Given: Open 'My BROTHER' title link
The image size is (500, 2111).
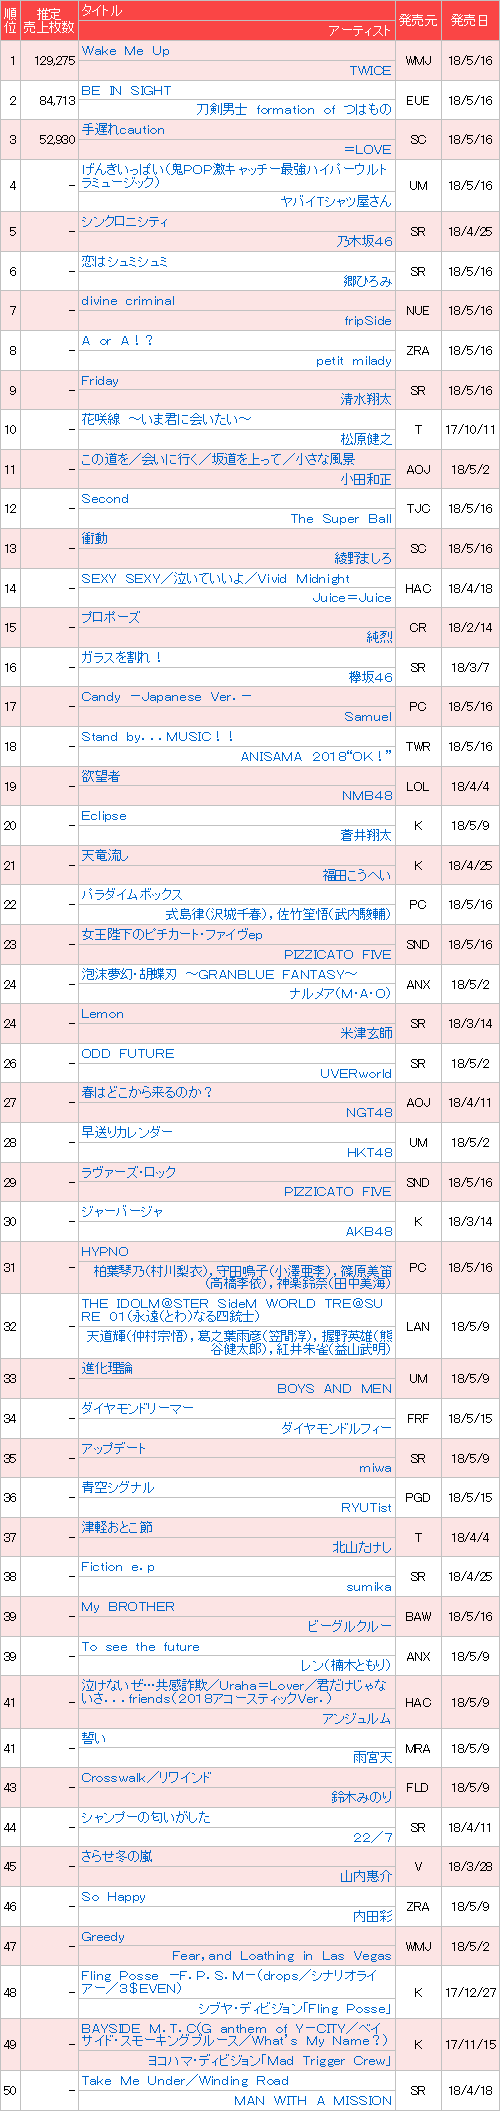Looking at the screenshot, I should [128, 1607].
